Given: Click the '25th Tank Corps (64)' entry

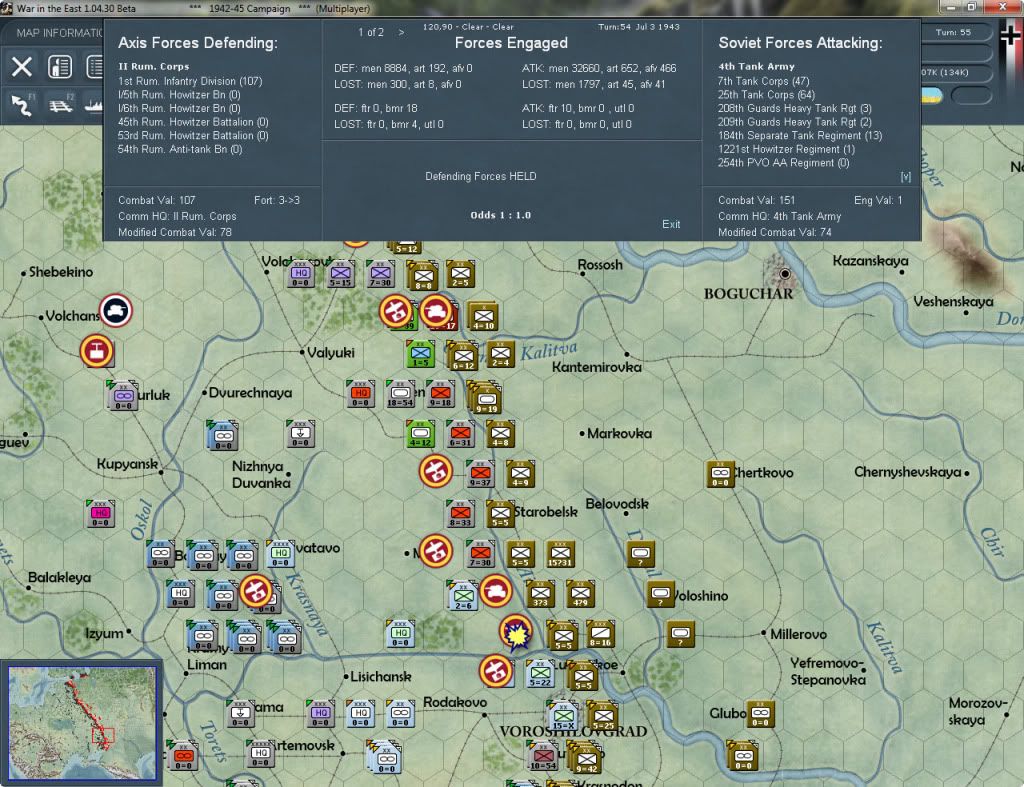Looking at the screenshot, I should (767, 95).
